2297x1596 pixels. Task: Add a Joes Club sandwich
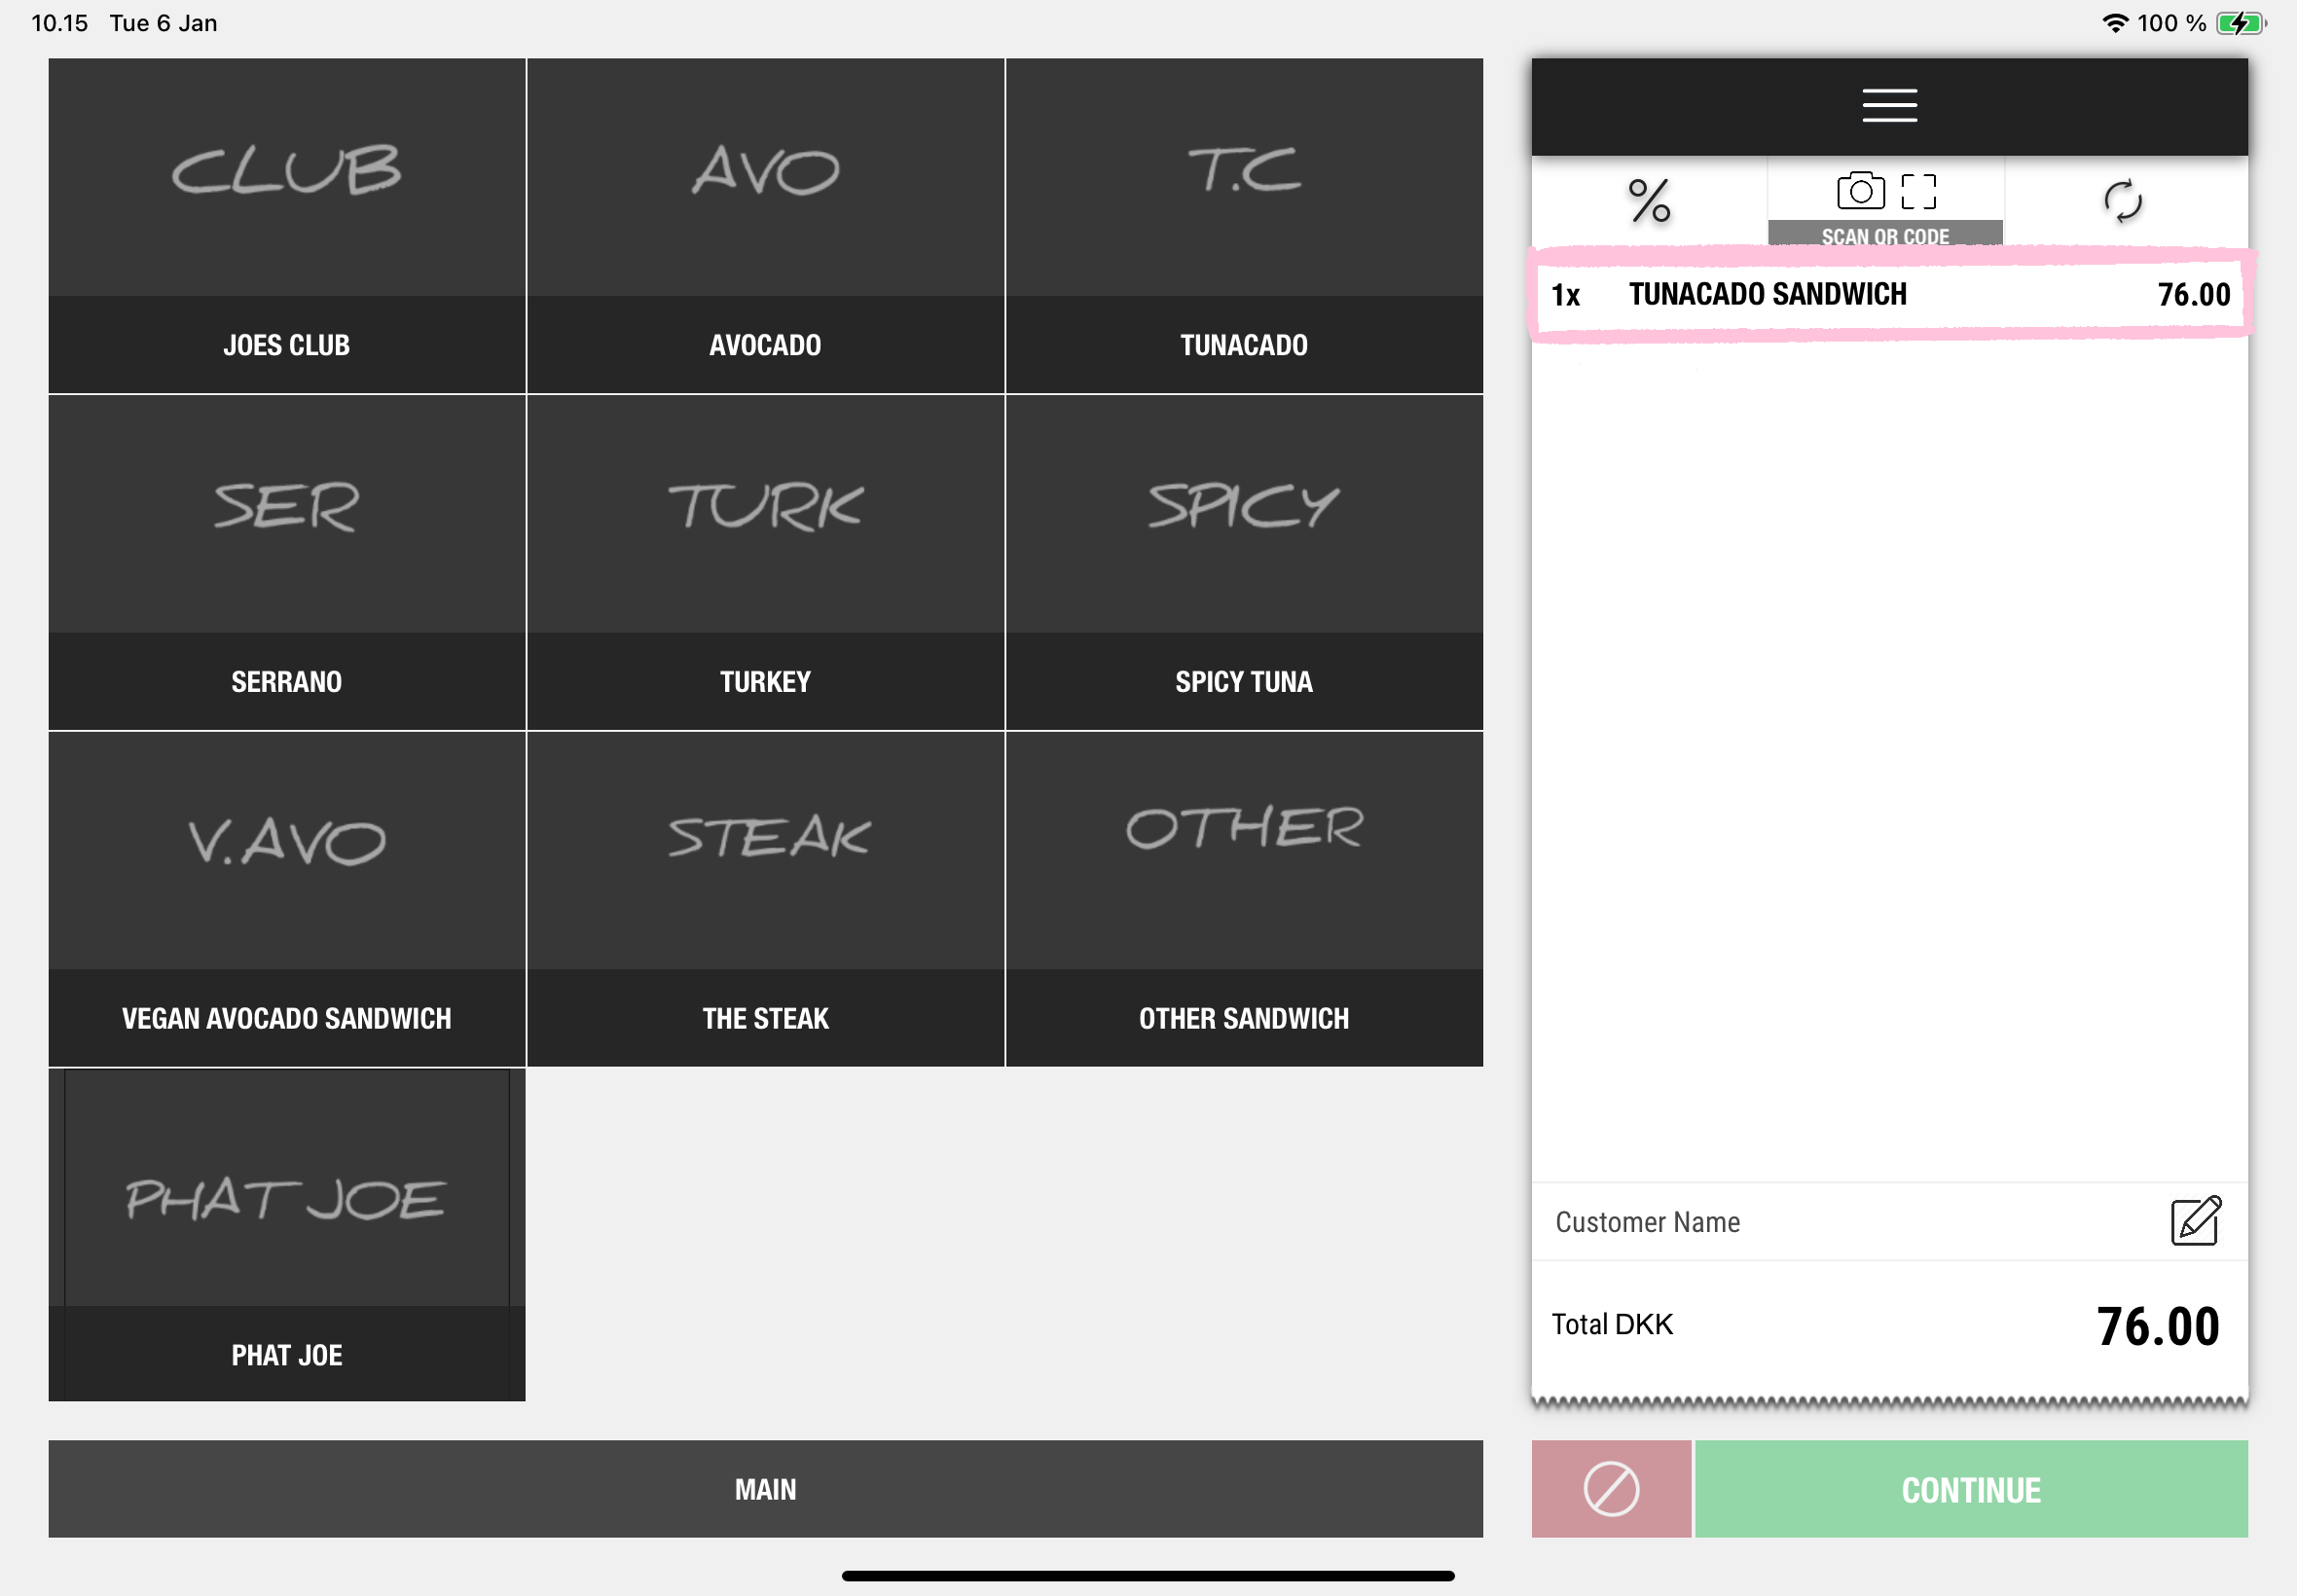point(287,225)
